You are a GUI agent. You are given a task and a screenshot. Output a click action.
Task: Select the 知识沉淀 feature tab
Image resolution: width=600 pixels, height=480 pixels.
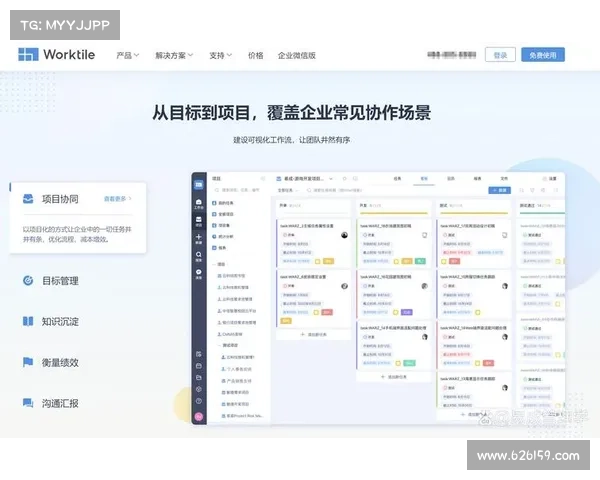point(51,321)
